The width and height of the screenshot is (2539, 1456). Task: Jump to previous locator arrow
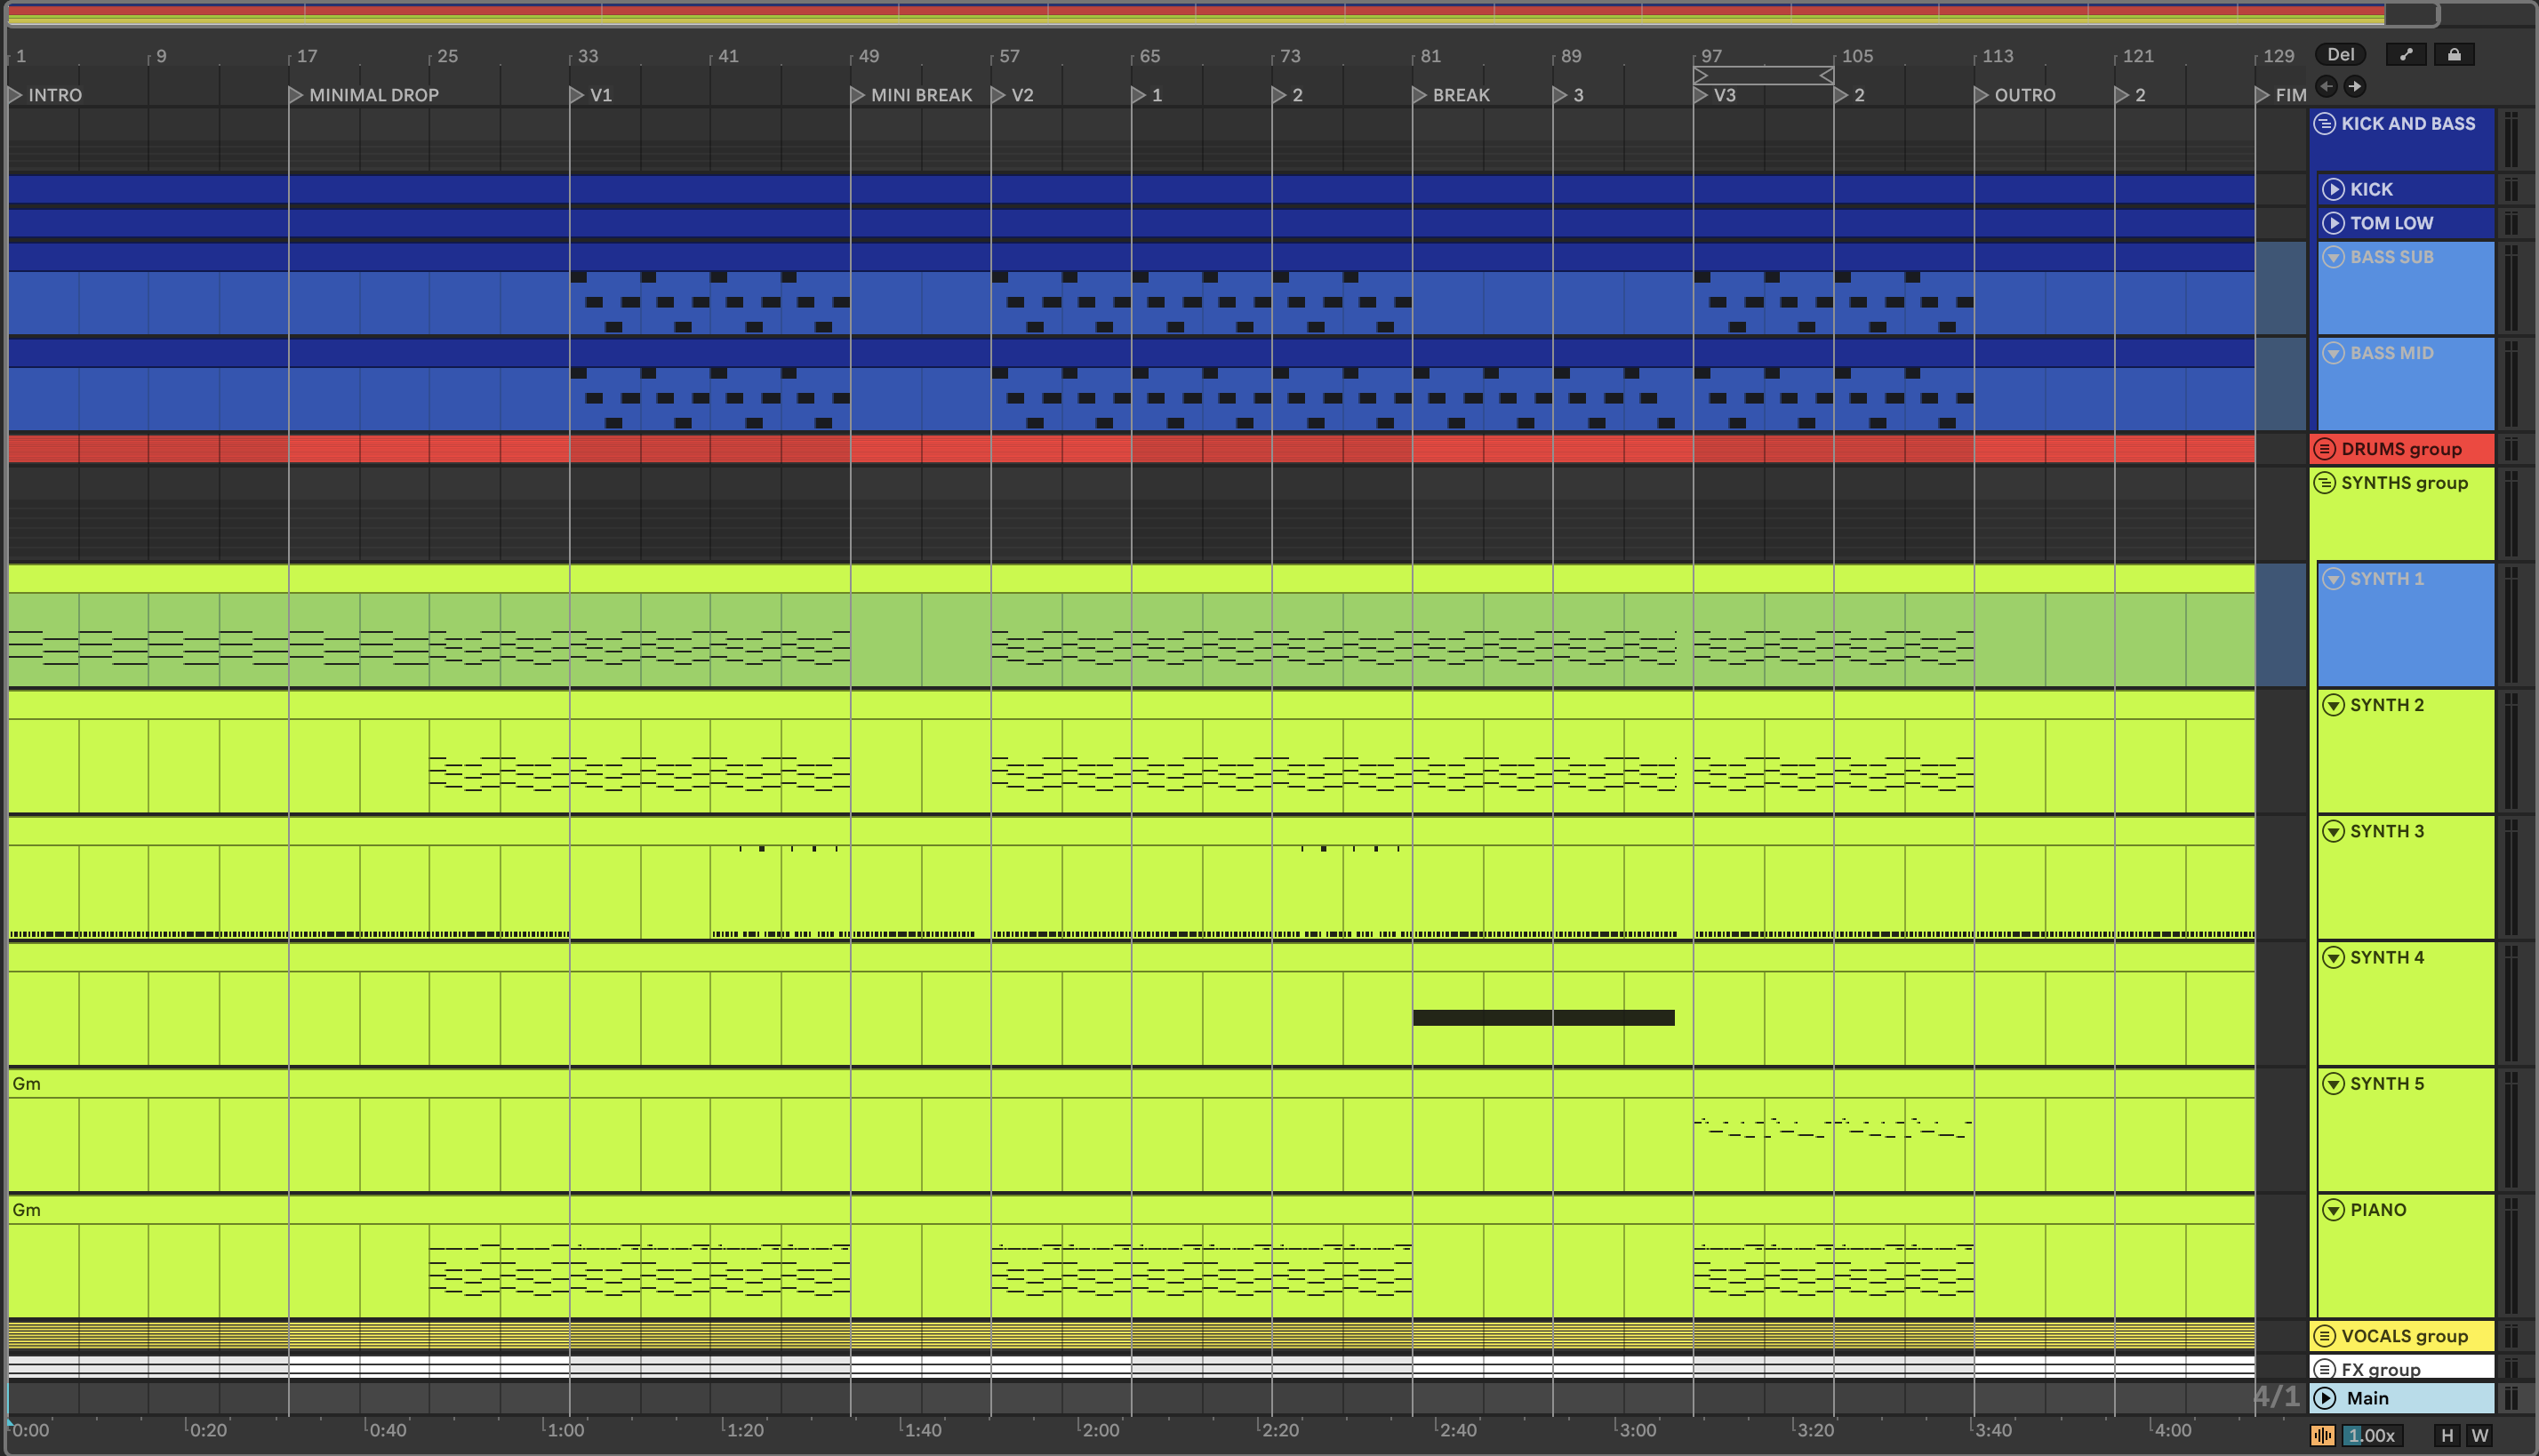pos(2327,86)
